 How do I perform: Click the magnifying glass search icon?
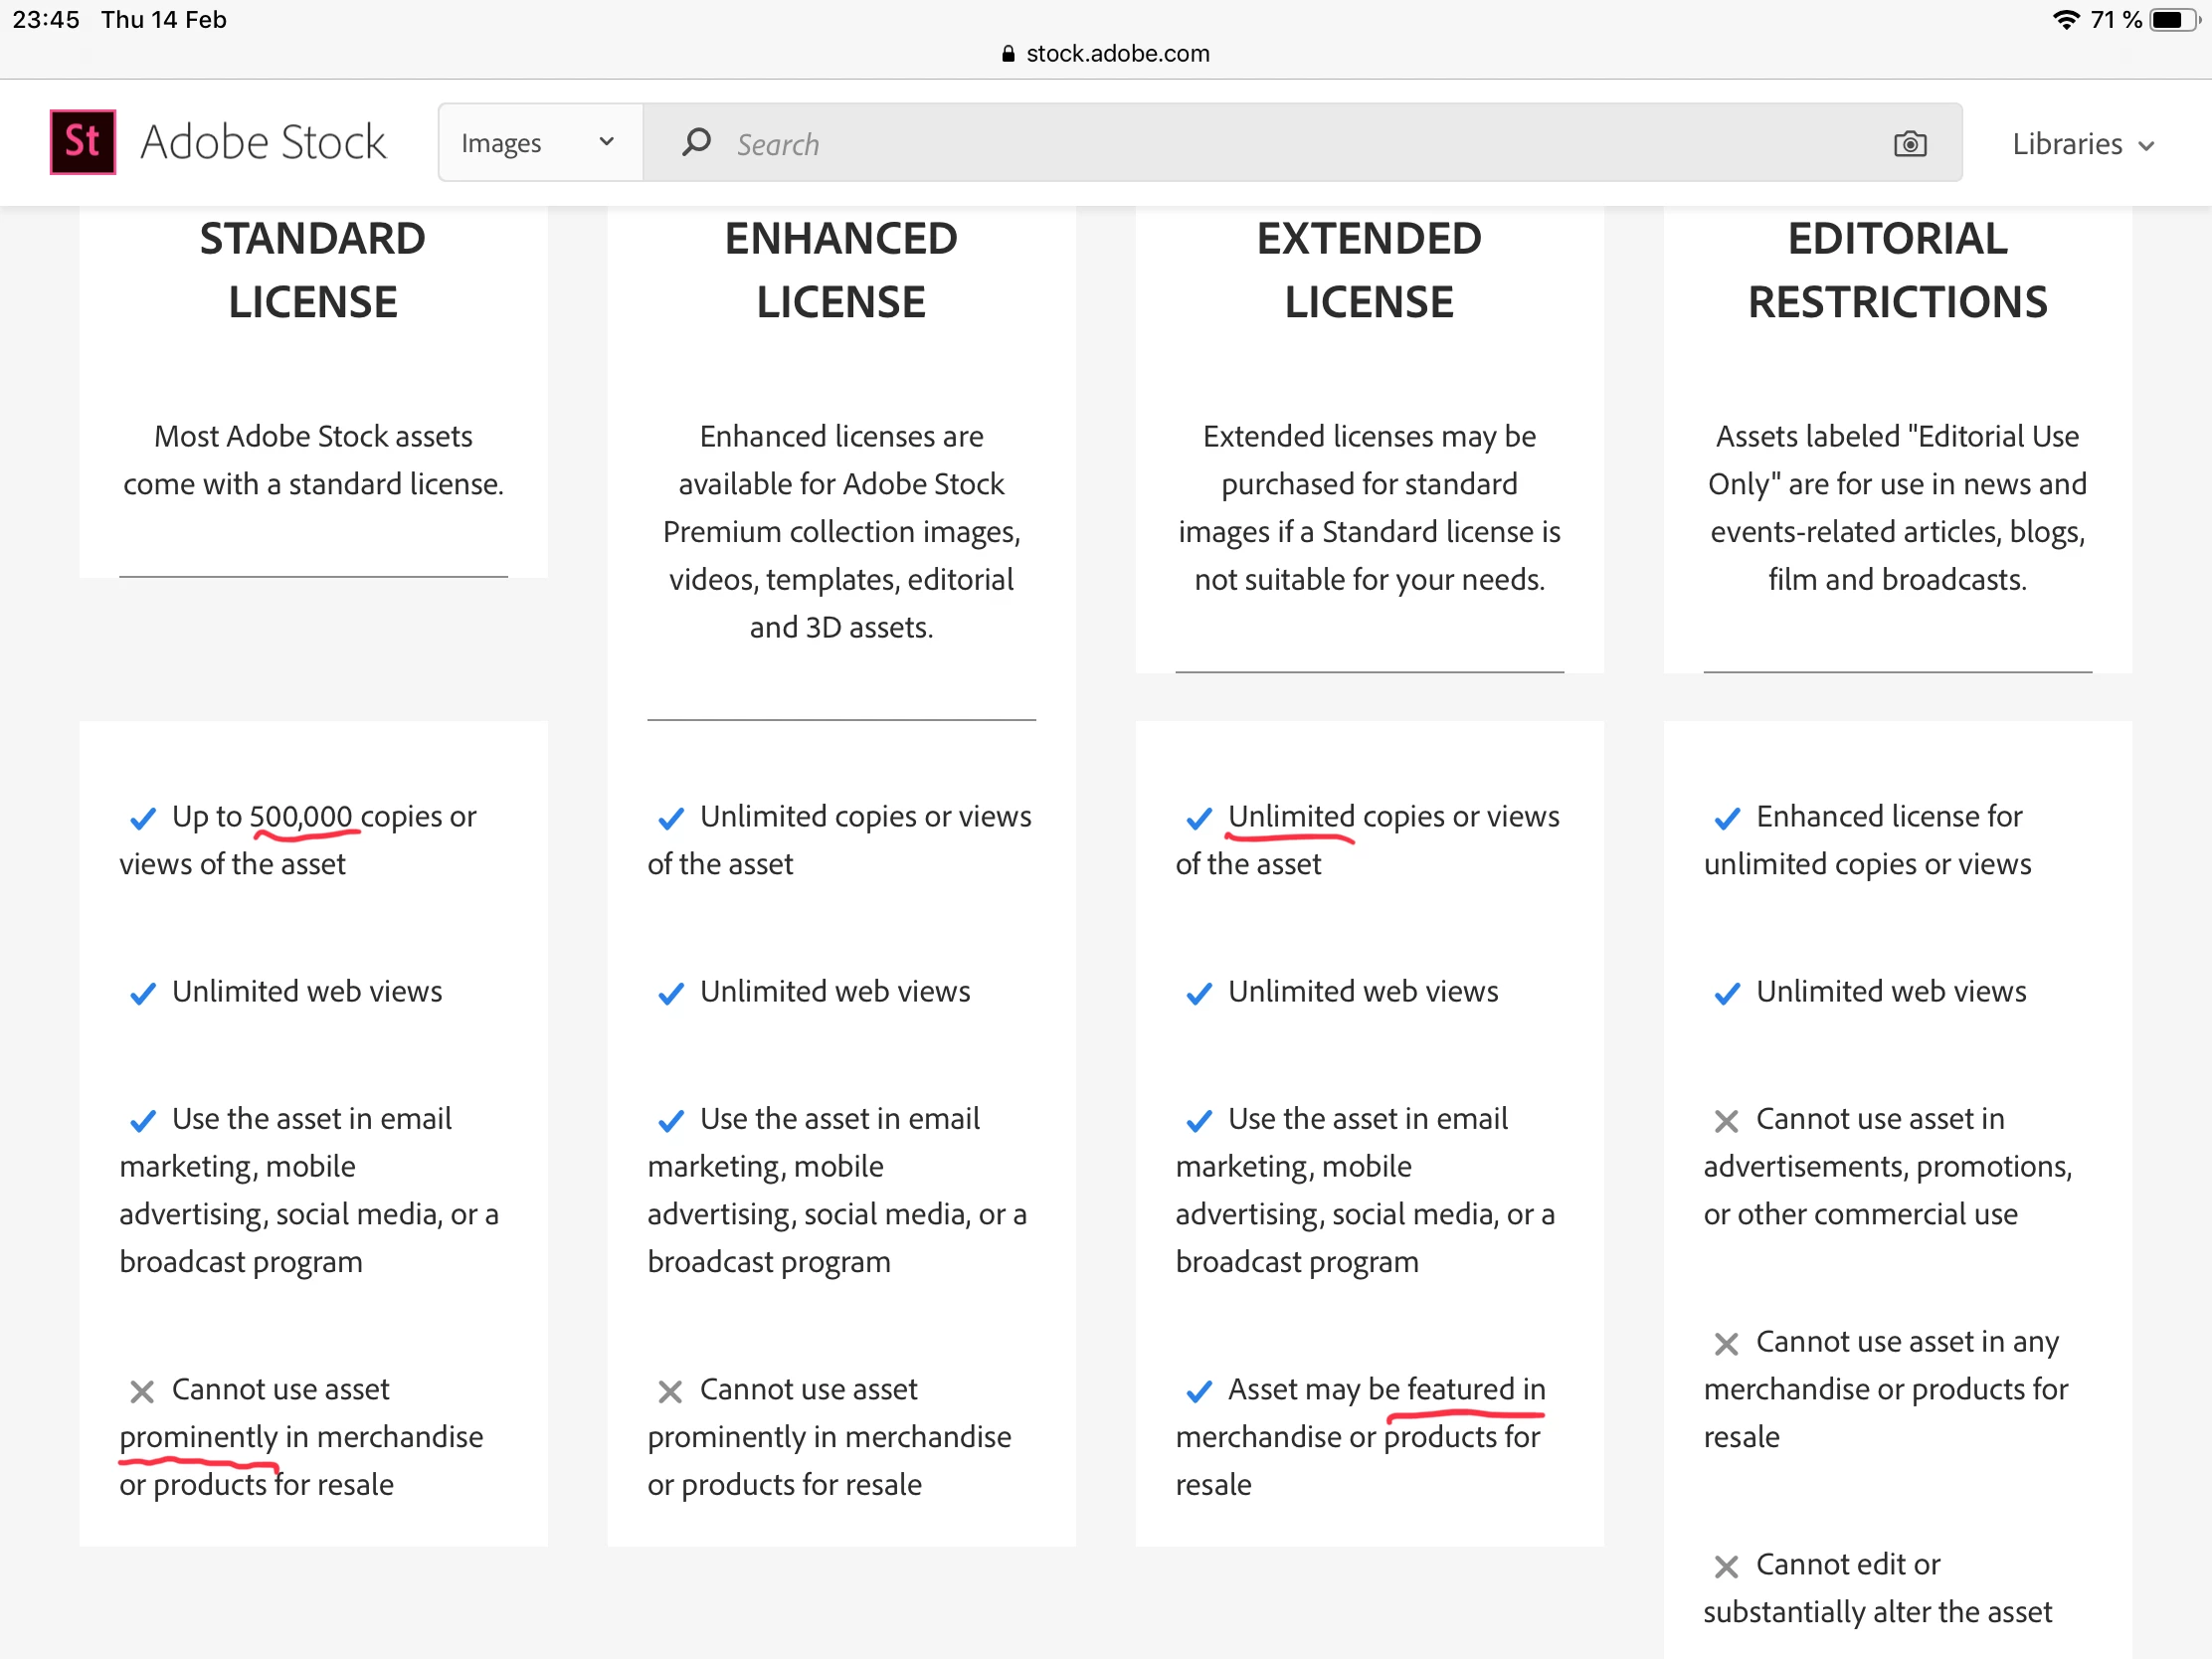click(x=696, y=142)
